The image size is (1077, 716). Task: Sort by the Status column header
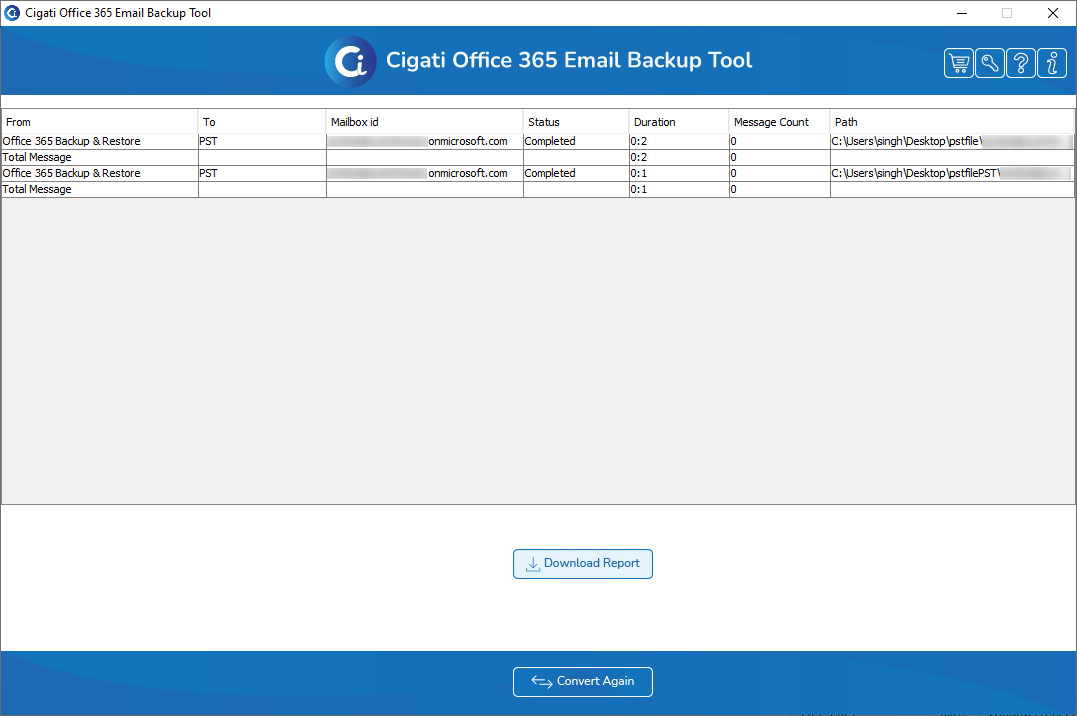point(576,122)
